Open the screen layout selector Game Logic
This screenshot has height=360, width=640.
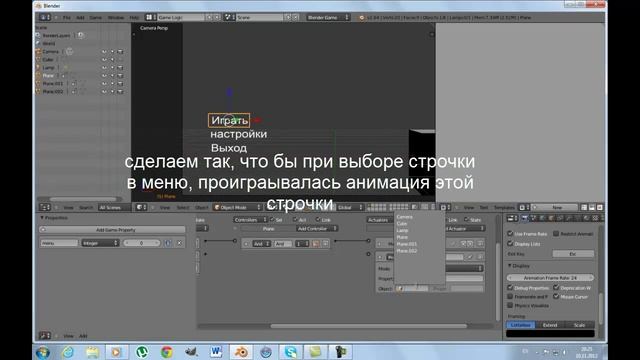click(x=180, y=18)
